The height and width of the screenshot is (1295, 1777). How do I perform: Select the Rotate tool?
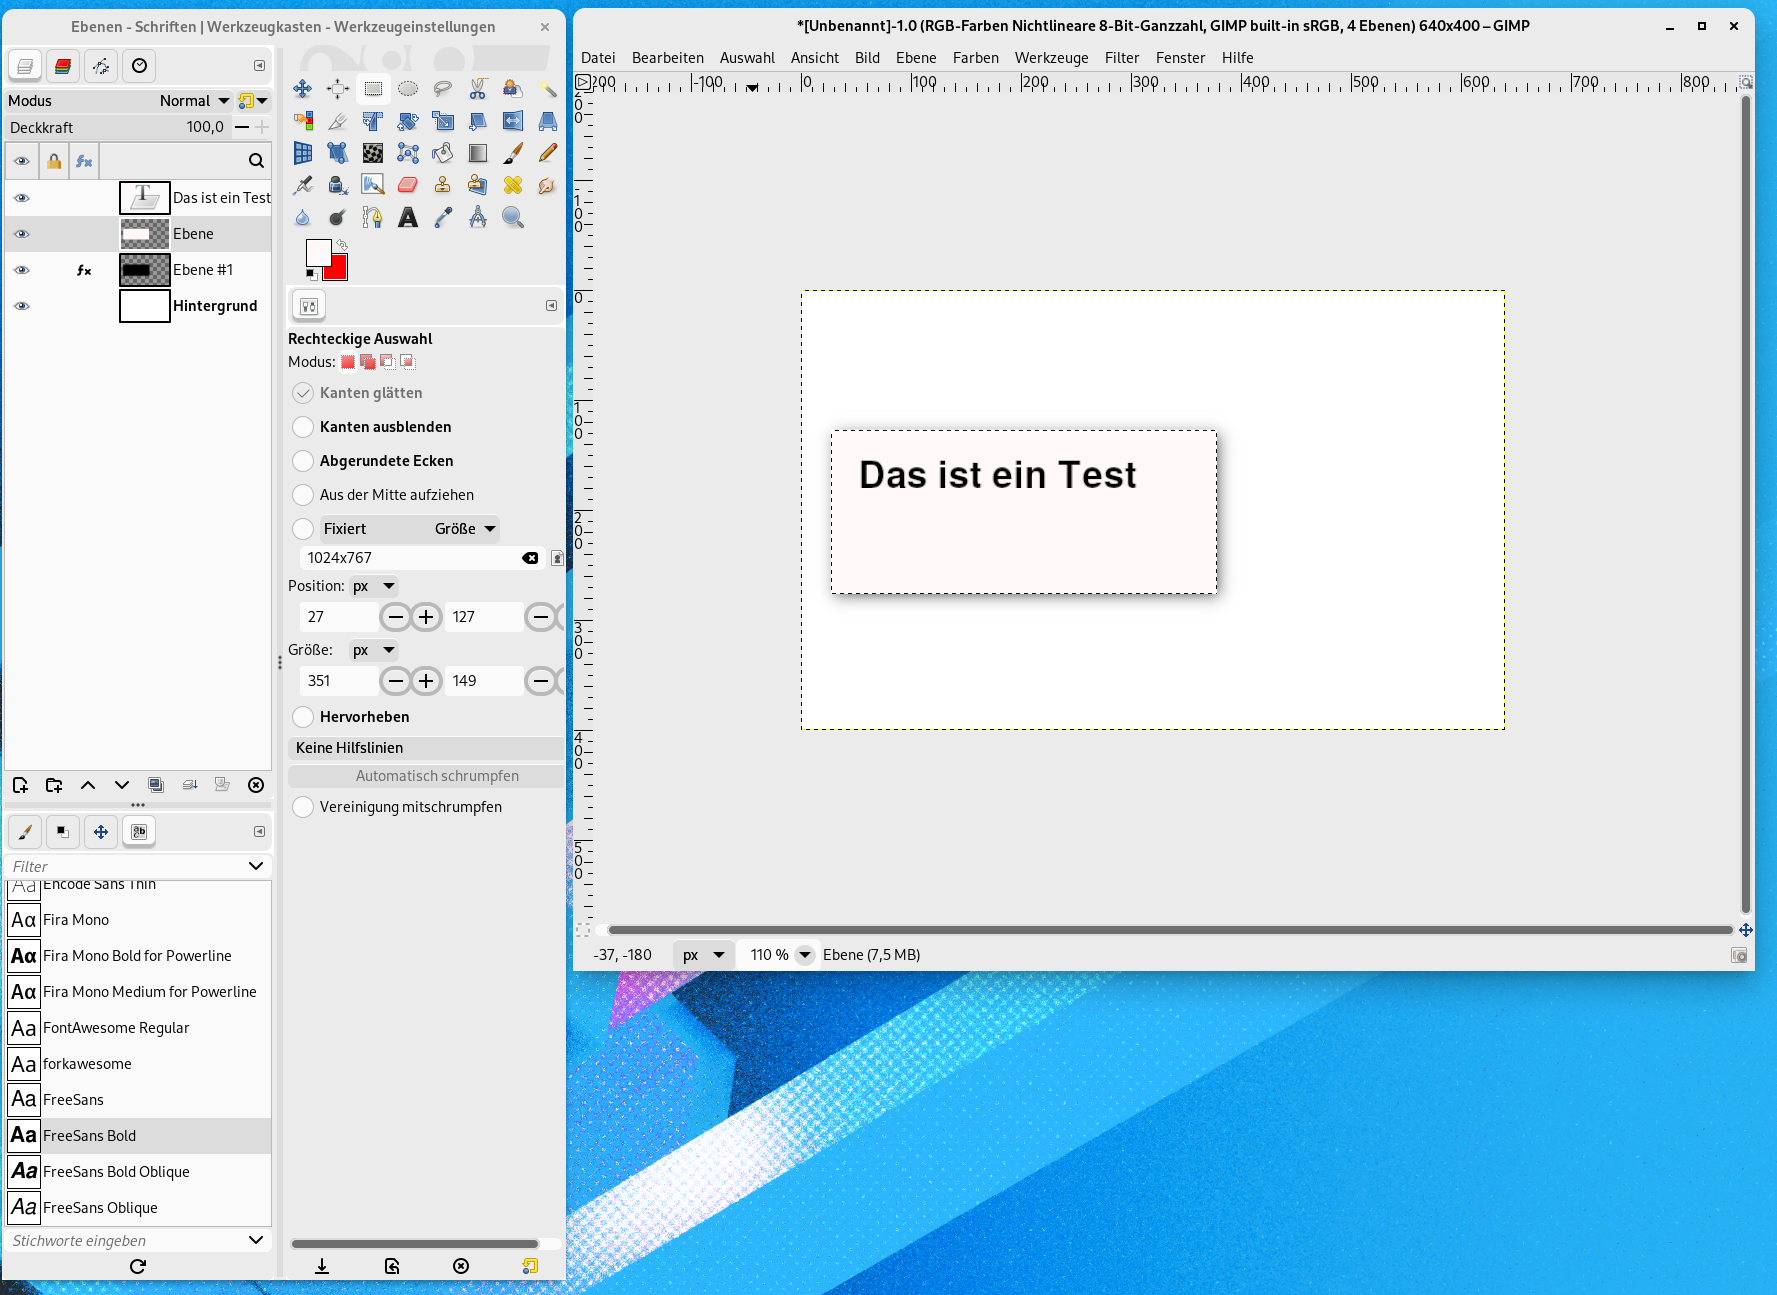(x=408, y=121)
